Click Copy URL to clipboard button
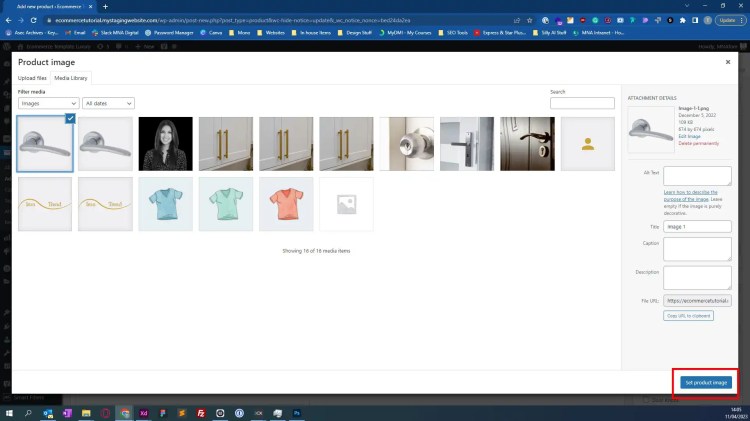 688,316
